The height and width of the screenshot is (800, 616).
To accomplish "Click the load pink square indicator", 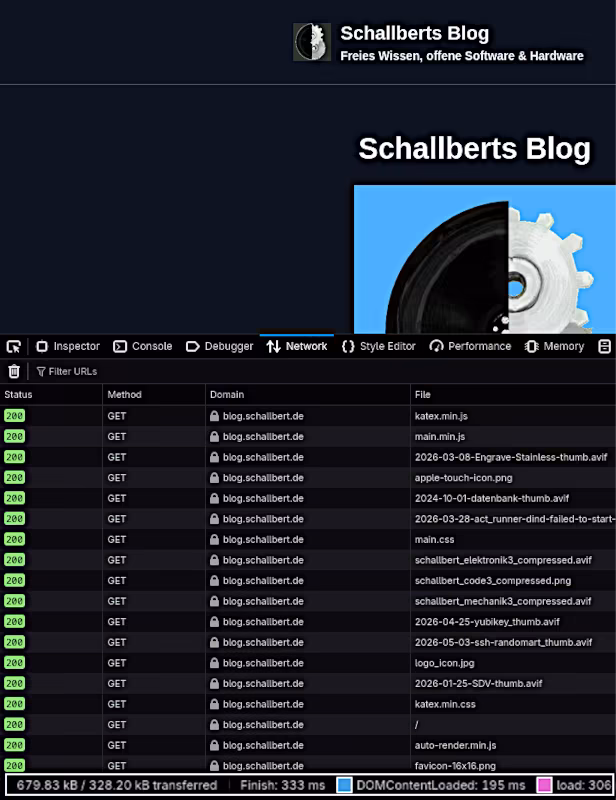I will click(x=544, y=785).
